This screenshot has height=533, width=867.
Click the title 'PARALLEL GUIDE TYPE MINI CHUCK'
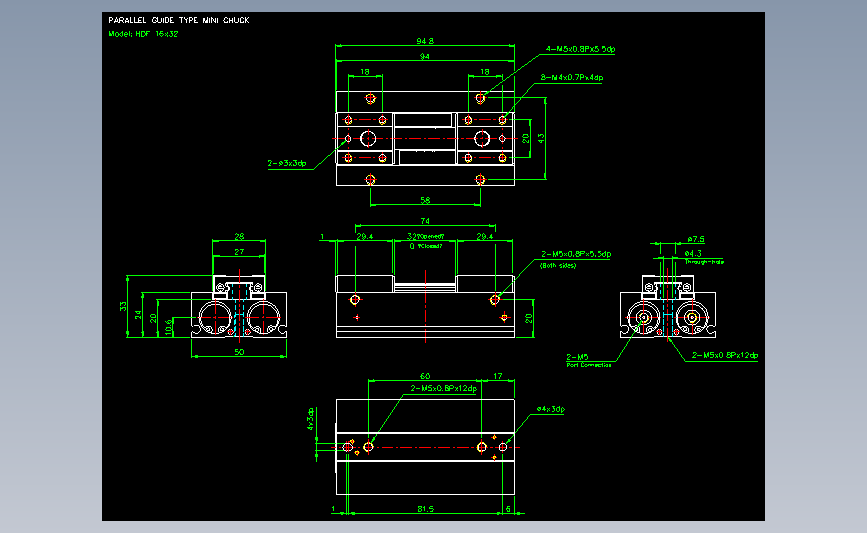[179, 20]
